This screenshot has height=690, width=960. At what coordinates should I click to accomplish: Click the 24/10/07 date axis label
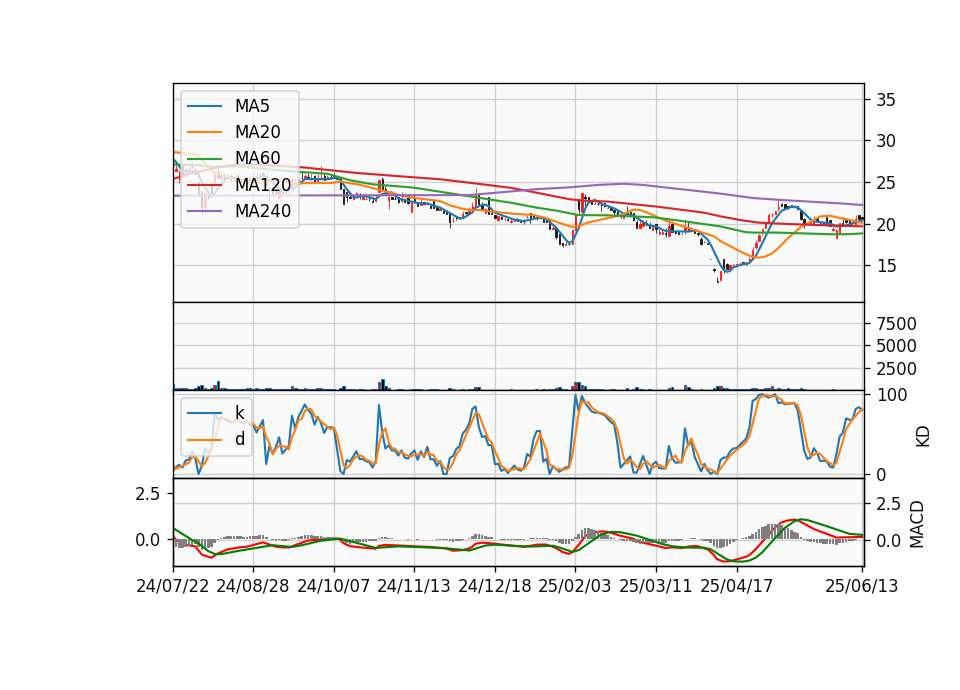[334, 586]
